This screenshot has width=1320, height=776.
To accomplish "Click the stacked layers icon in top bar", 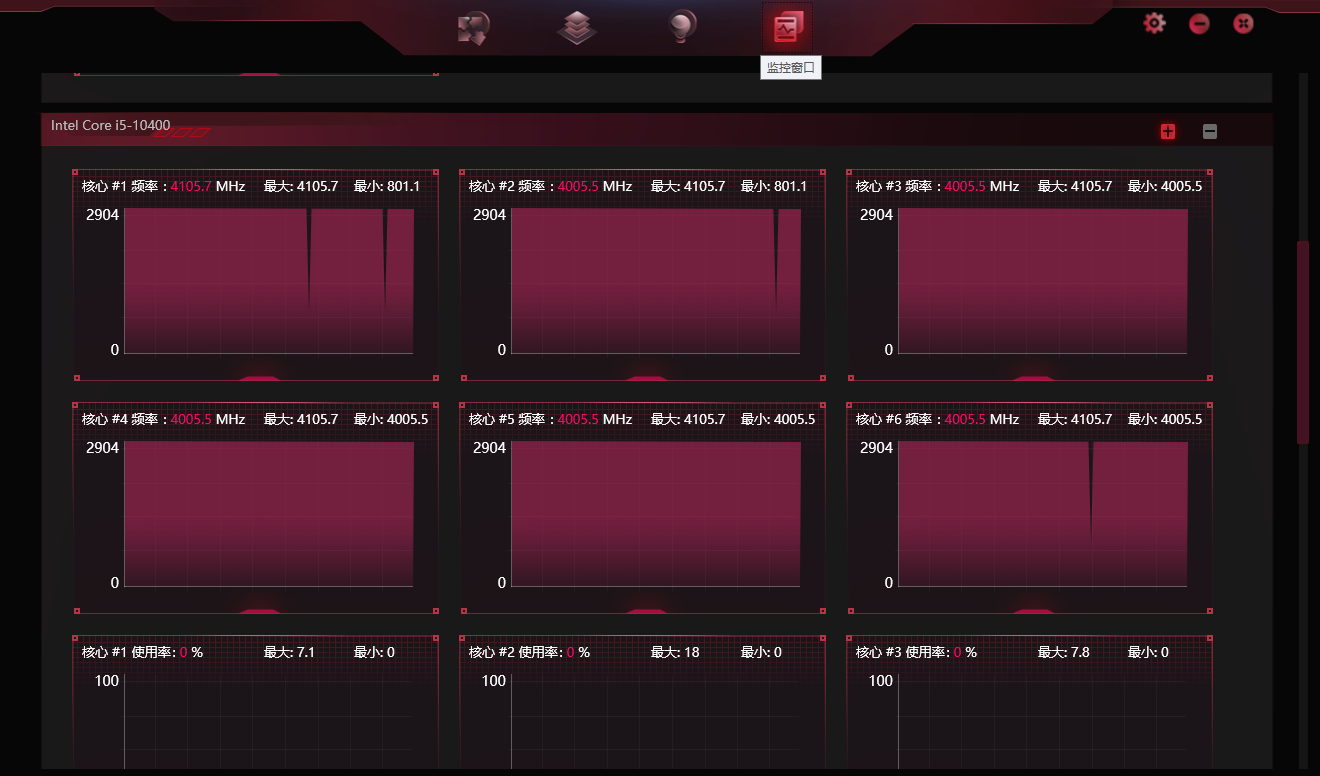I will [x=577, y=28].
